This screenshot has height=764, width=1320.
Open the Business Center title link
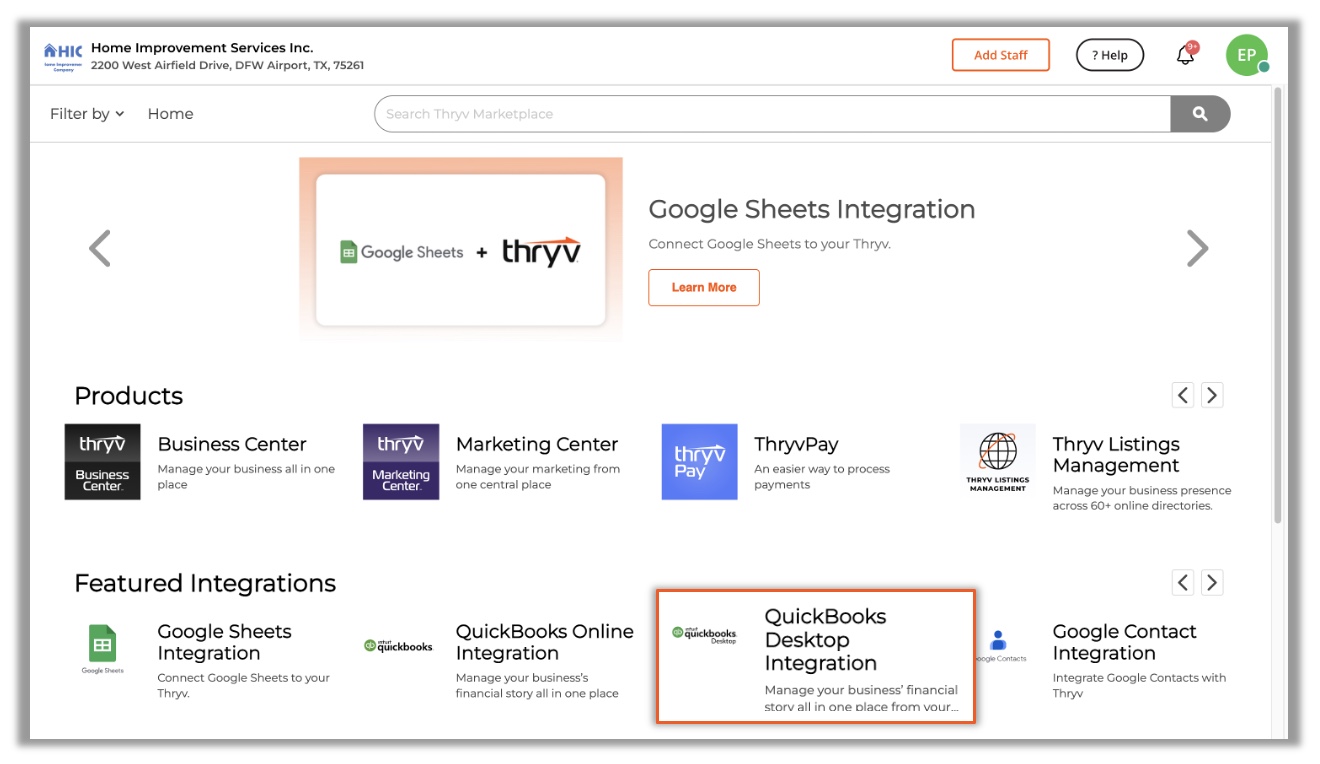[x=232, y=444]
